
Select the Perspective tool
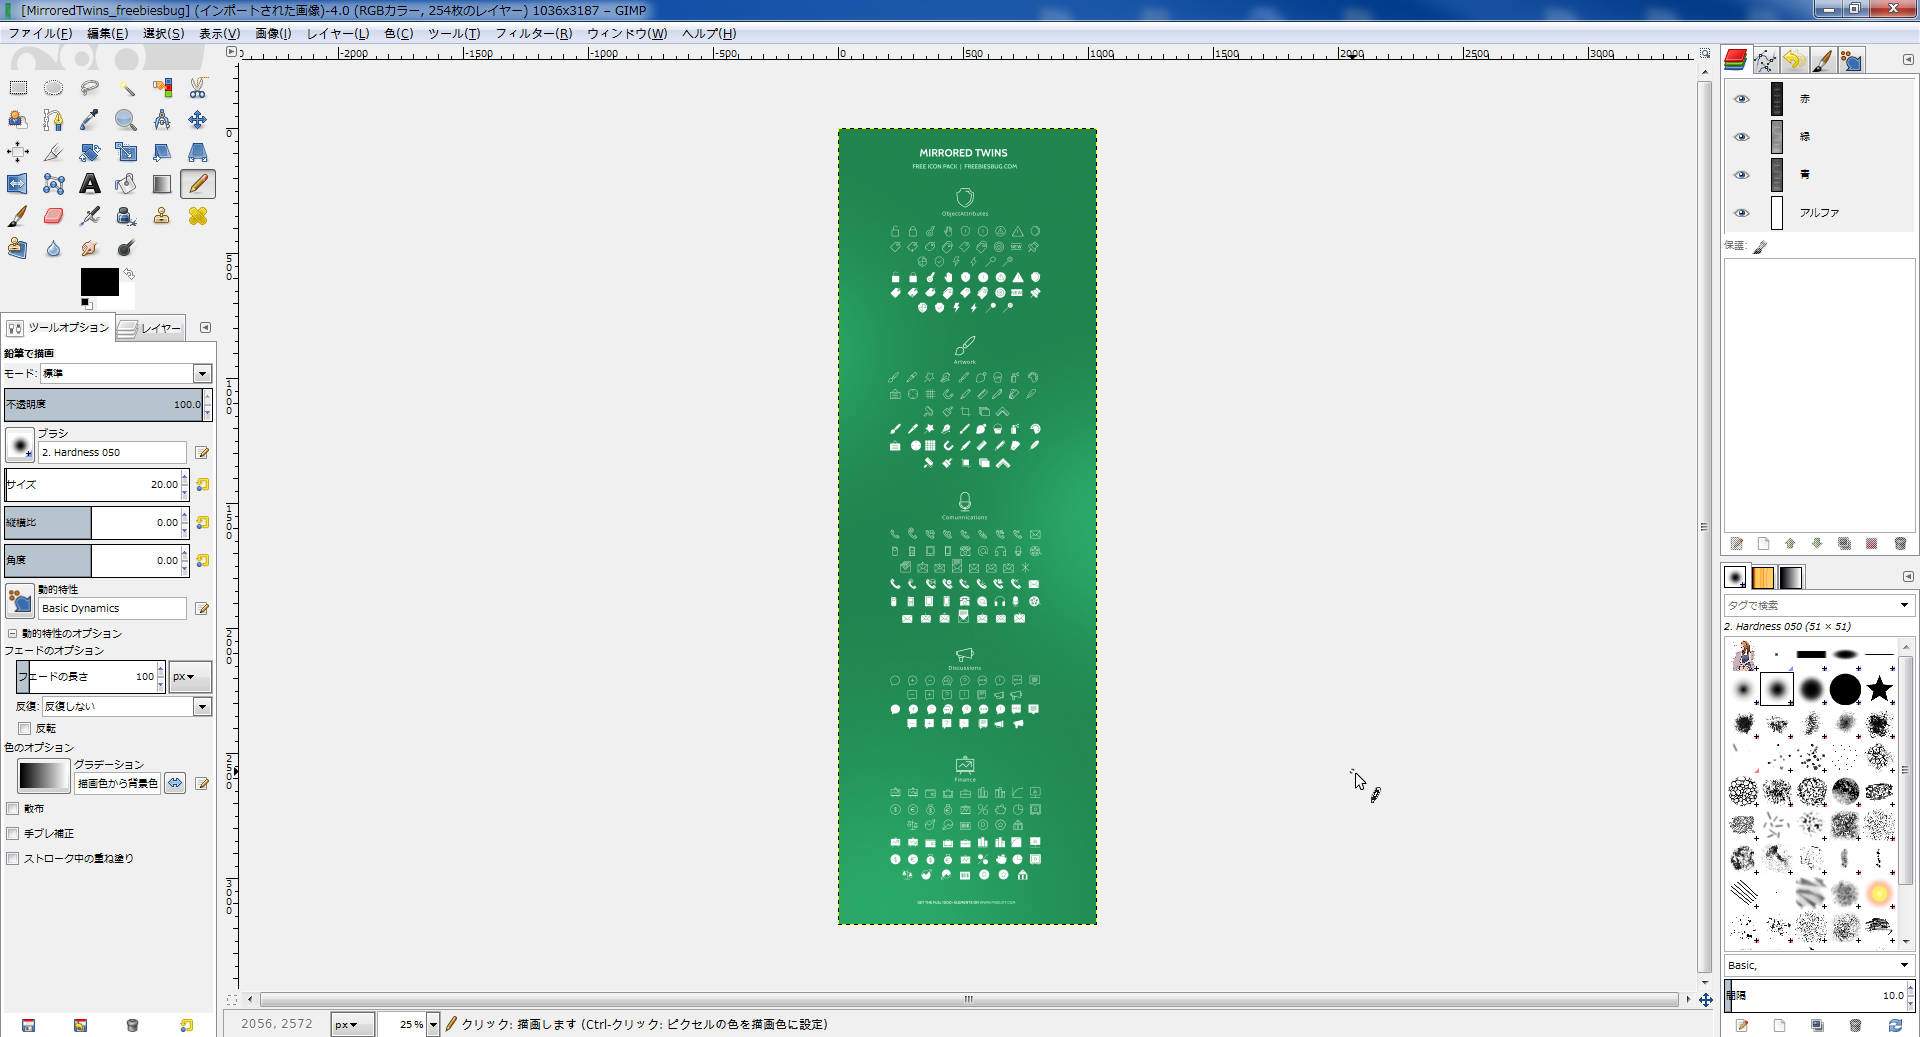coord(198,152)
